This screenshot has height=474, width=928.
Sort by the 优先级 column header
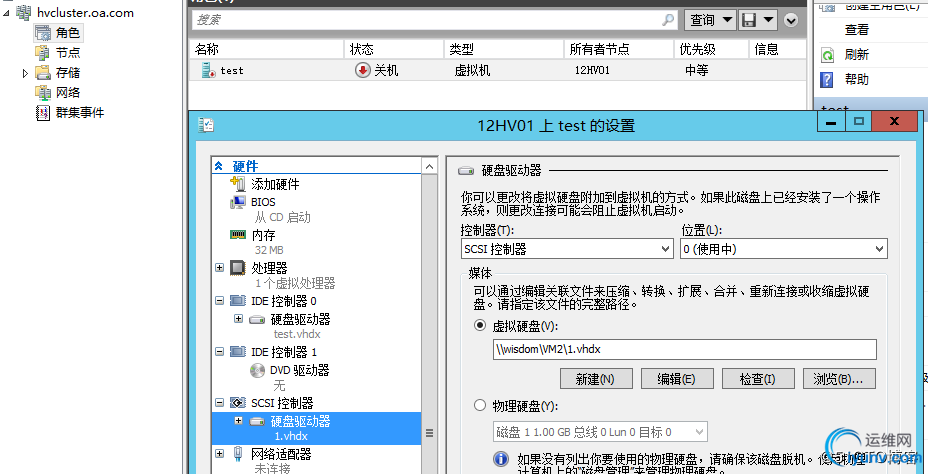click(711, 49)
